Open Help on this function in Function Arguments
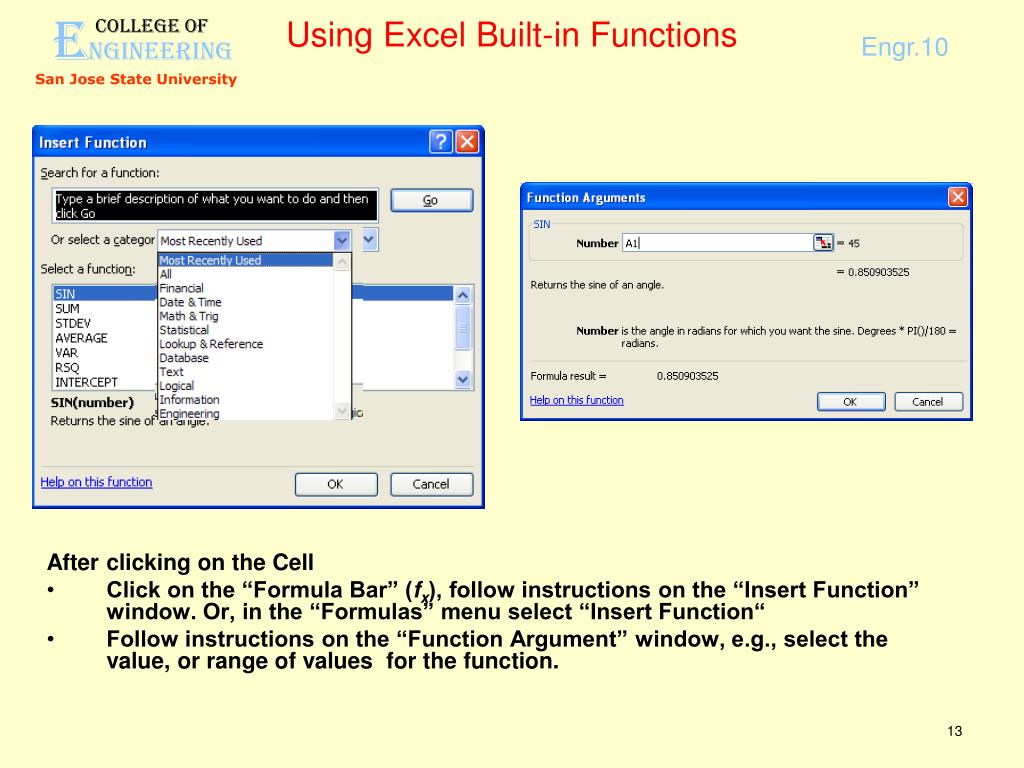The image size is (1024, 768). click(577, 400)
